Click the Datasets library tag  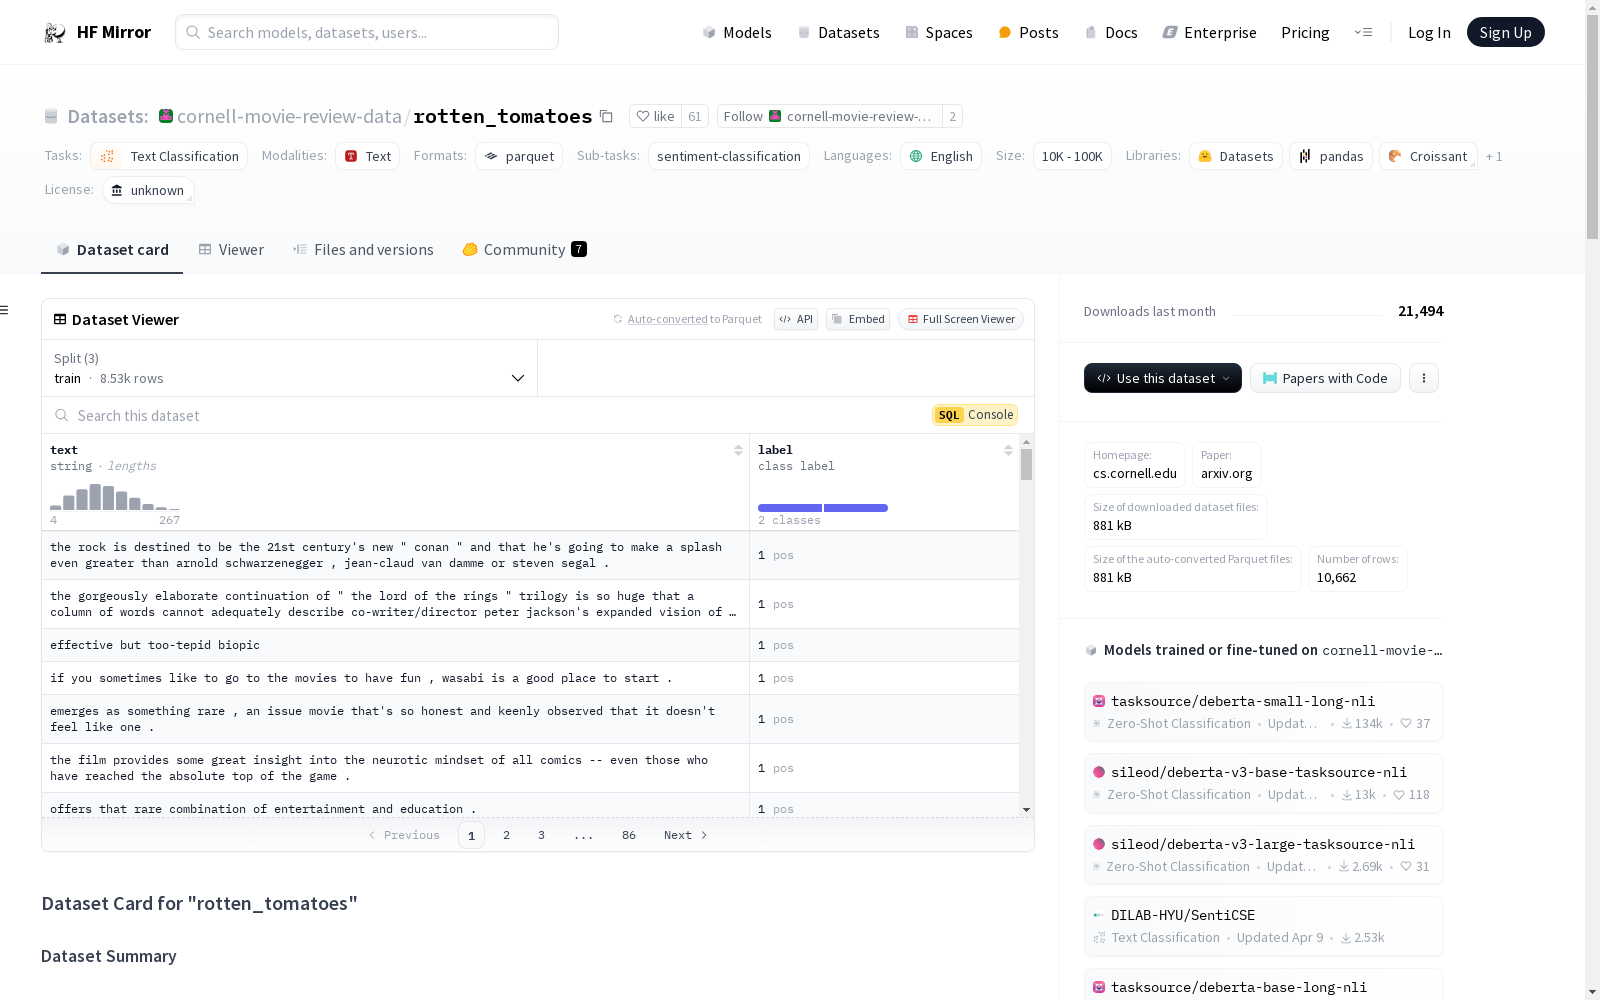[1236, 156]
